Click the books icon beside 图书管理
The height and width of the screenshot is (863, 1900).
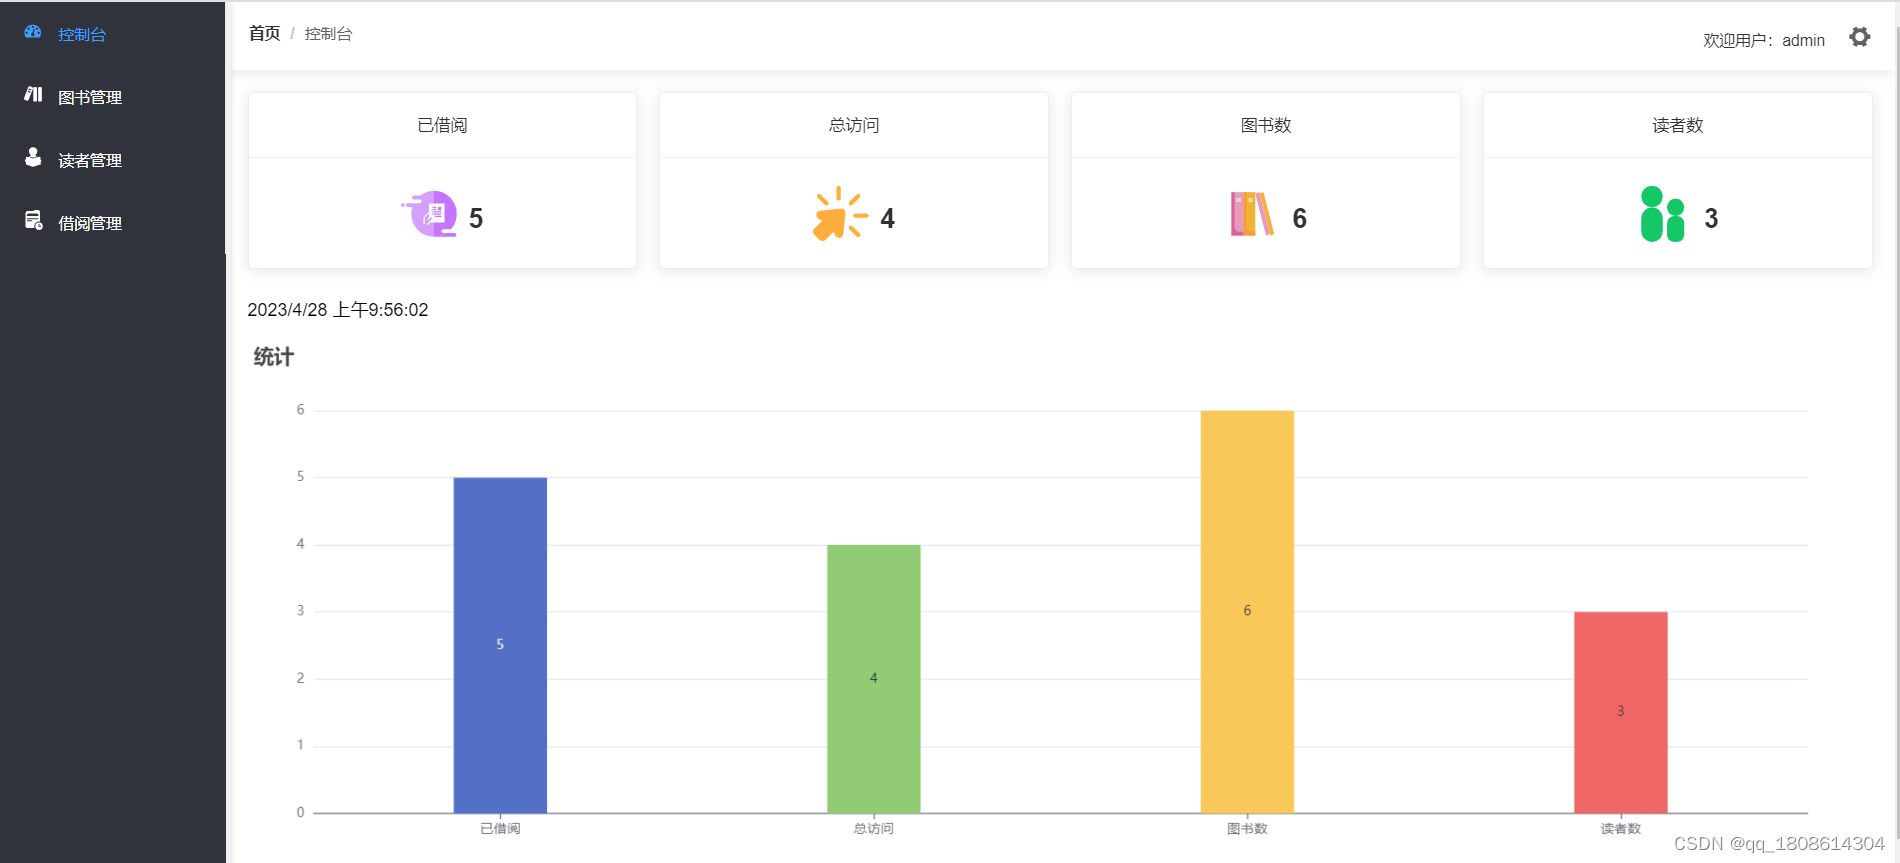click(33, 95)
